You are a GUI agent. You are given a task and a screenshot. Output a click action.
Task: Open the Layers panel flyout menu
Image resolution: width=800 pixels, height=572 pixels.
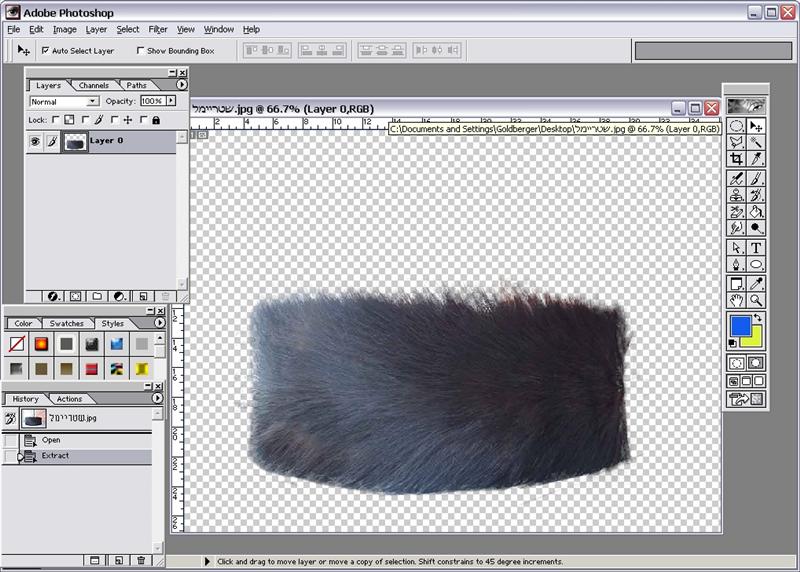coord(181,86)
